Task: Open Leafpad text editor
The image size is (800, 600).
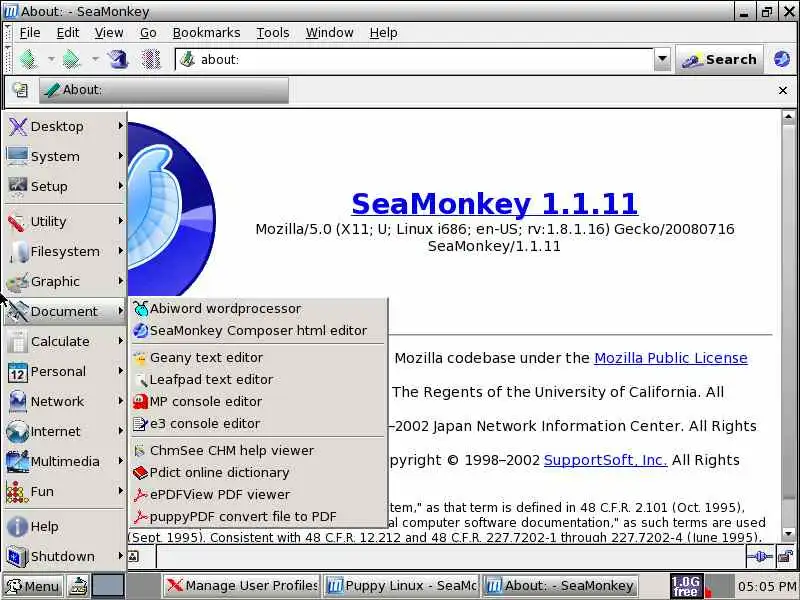Action: tap(259, 380)
